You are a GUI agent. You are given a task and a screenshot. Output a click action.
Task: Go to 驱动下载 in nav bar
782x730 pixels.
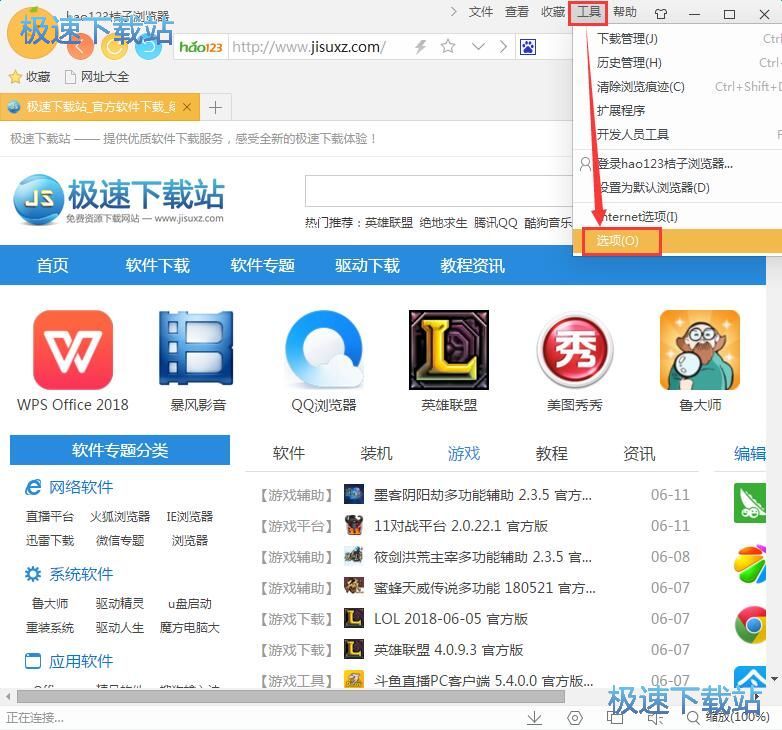367,265
